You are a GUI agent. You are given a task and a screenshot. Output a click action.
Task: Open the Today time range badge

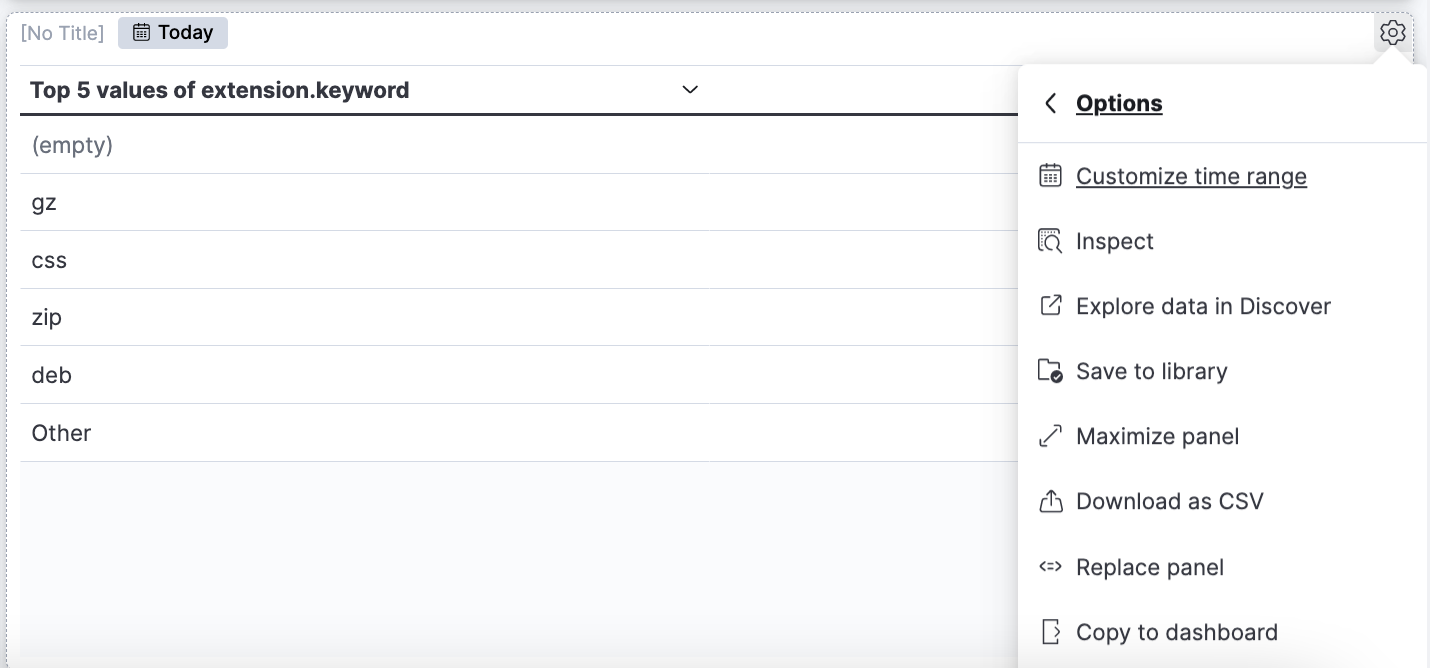click(173, 33)
